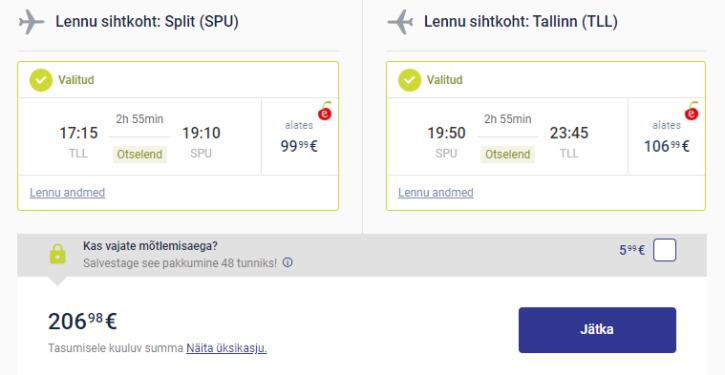Select the 19:50 SPU to TLL flight card
725x375 pixels.
(546, 136)
